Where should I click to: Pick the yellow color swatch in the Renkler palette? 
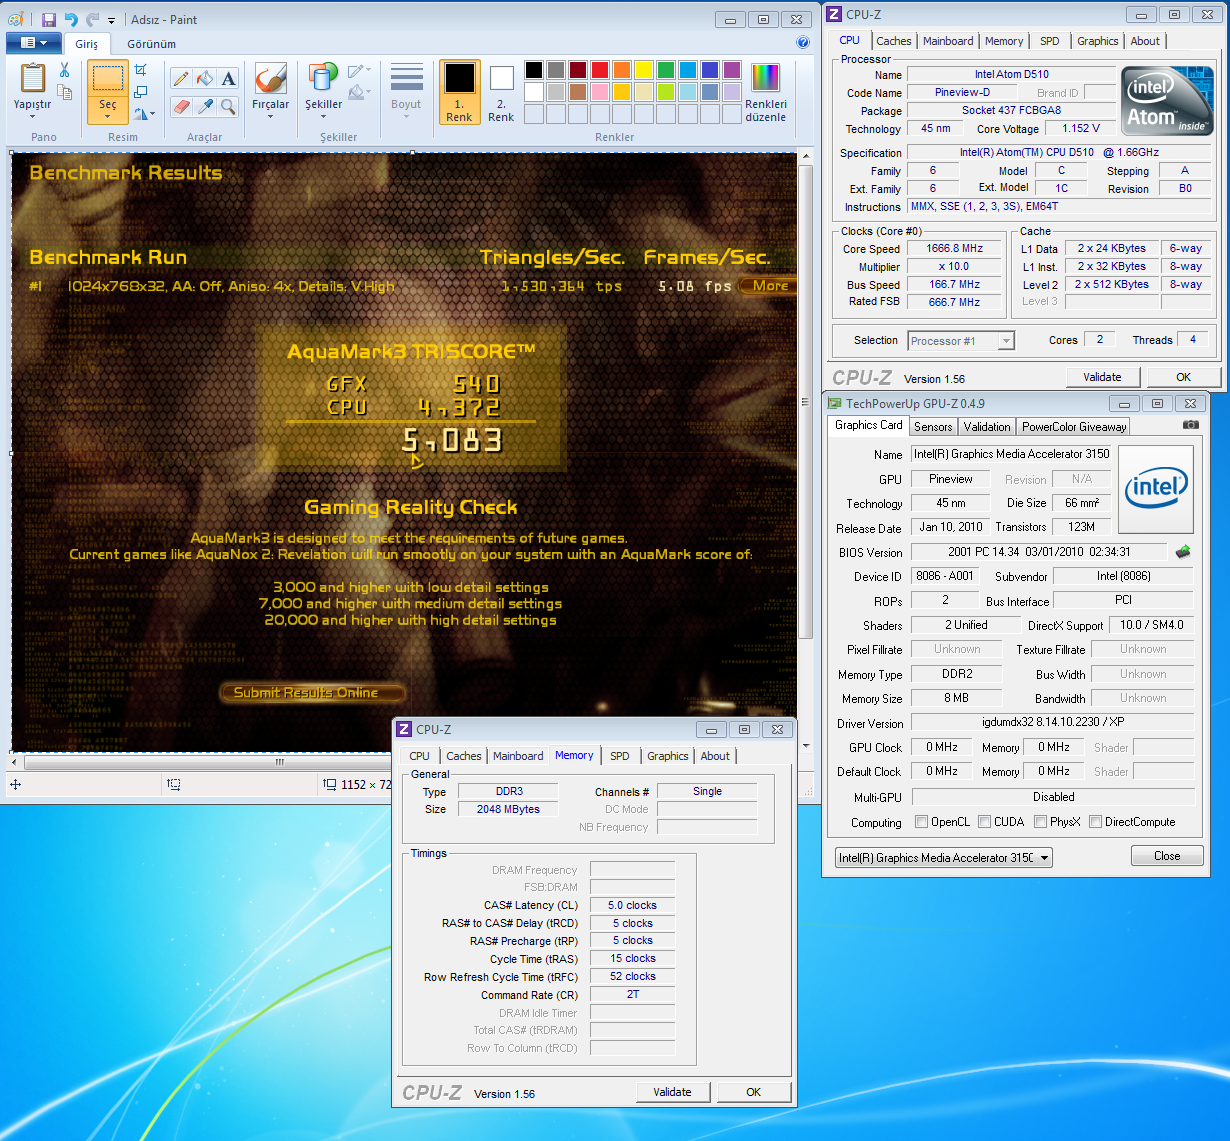(644, 70)
